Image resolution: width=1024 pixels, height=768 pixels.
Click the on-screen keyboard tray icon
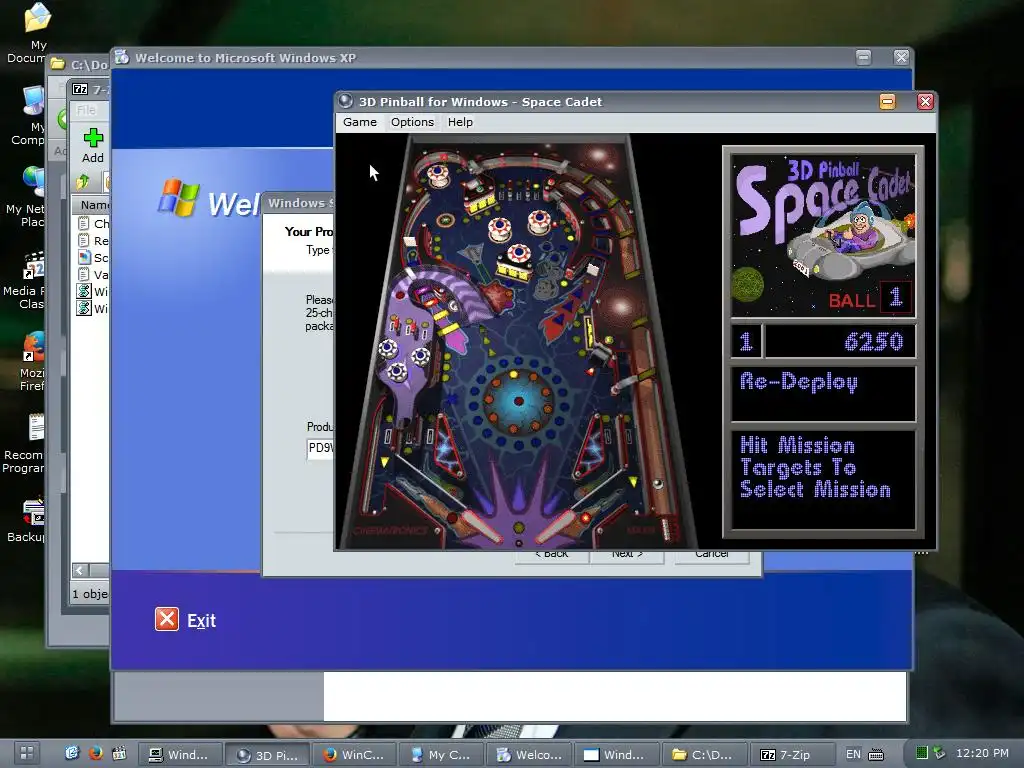click(x=876, y=755)
